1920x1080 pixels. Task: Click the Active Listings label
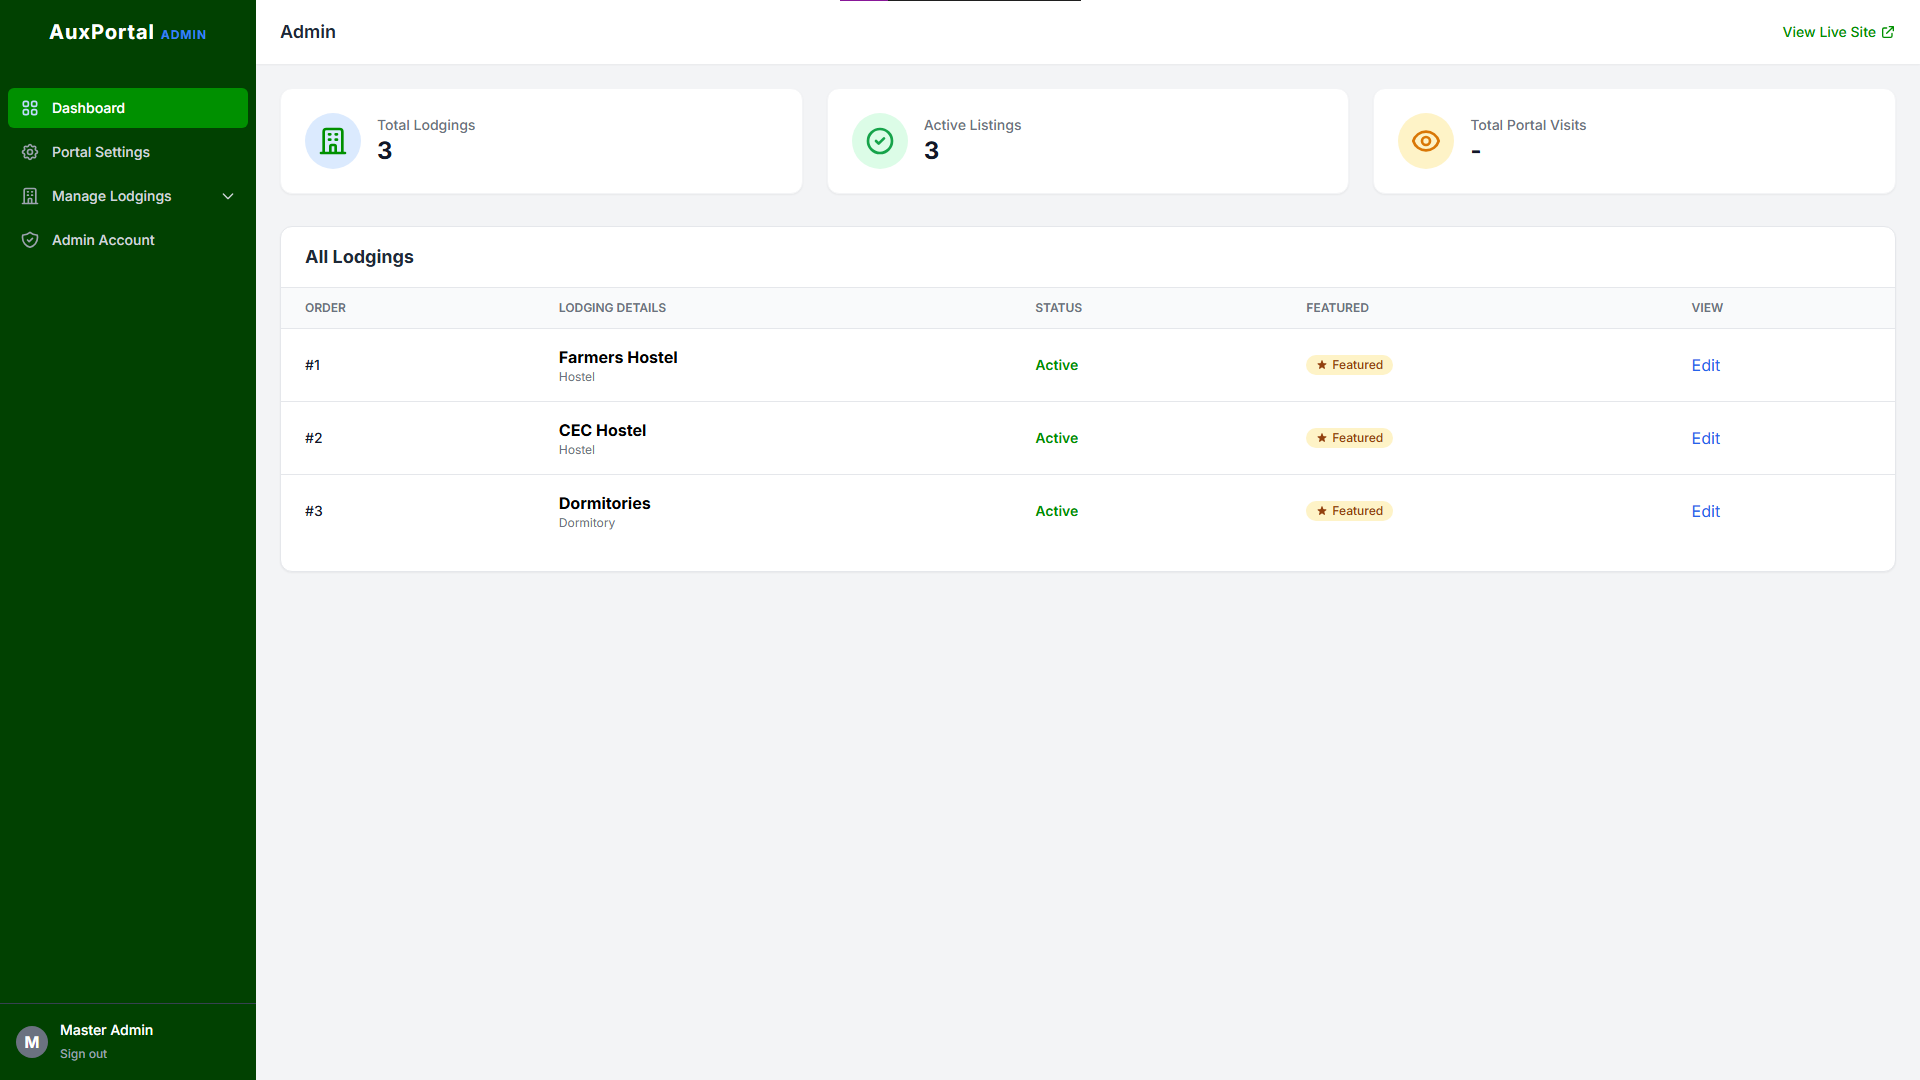(972, 125)
